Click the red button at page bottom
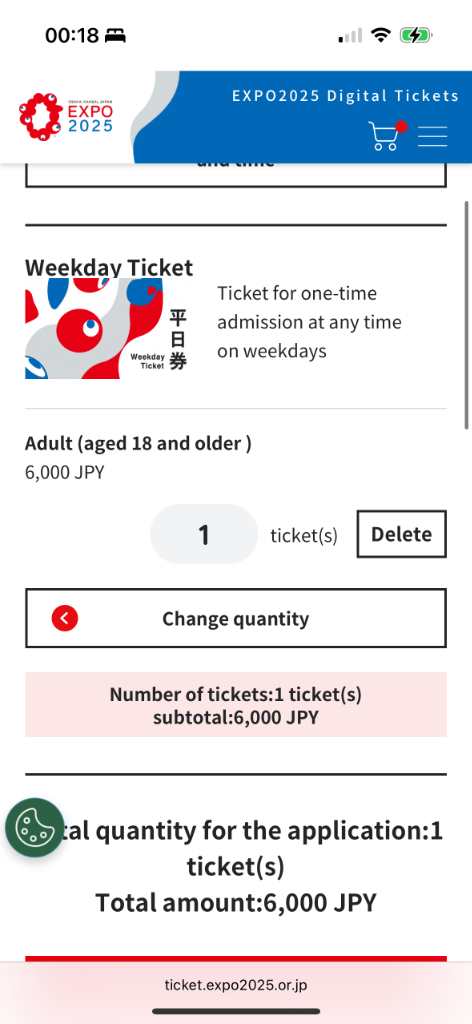The height and width of the screenshot is (1024, 472). click(x=236, y=959)
